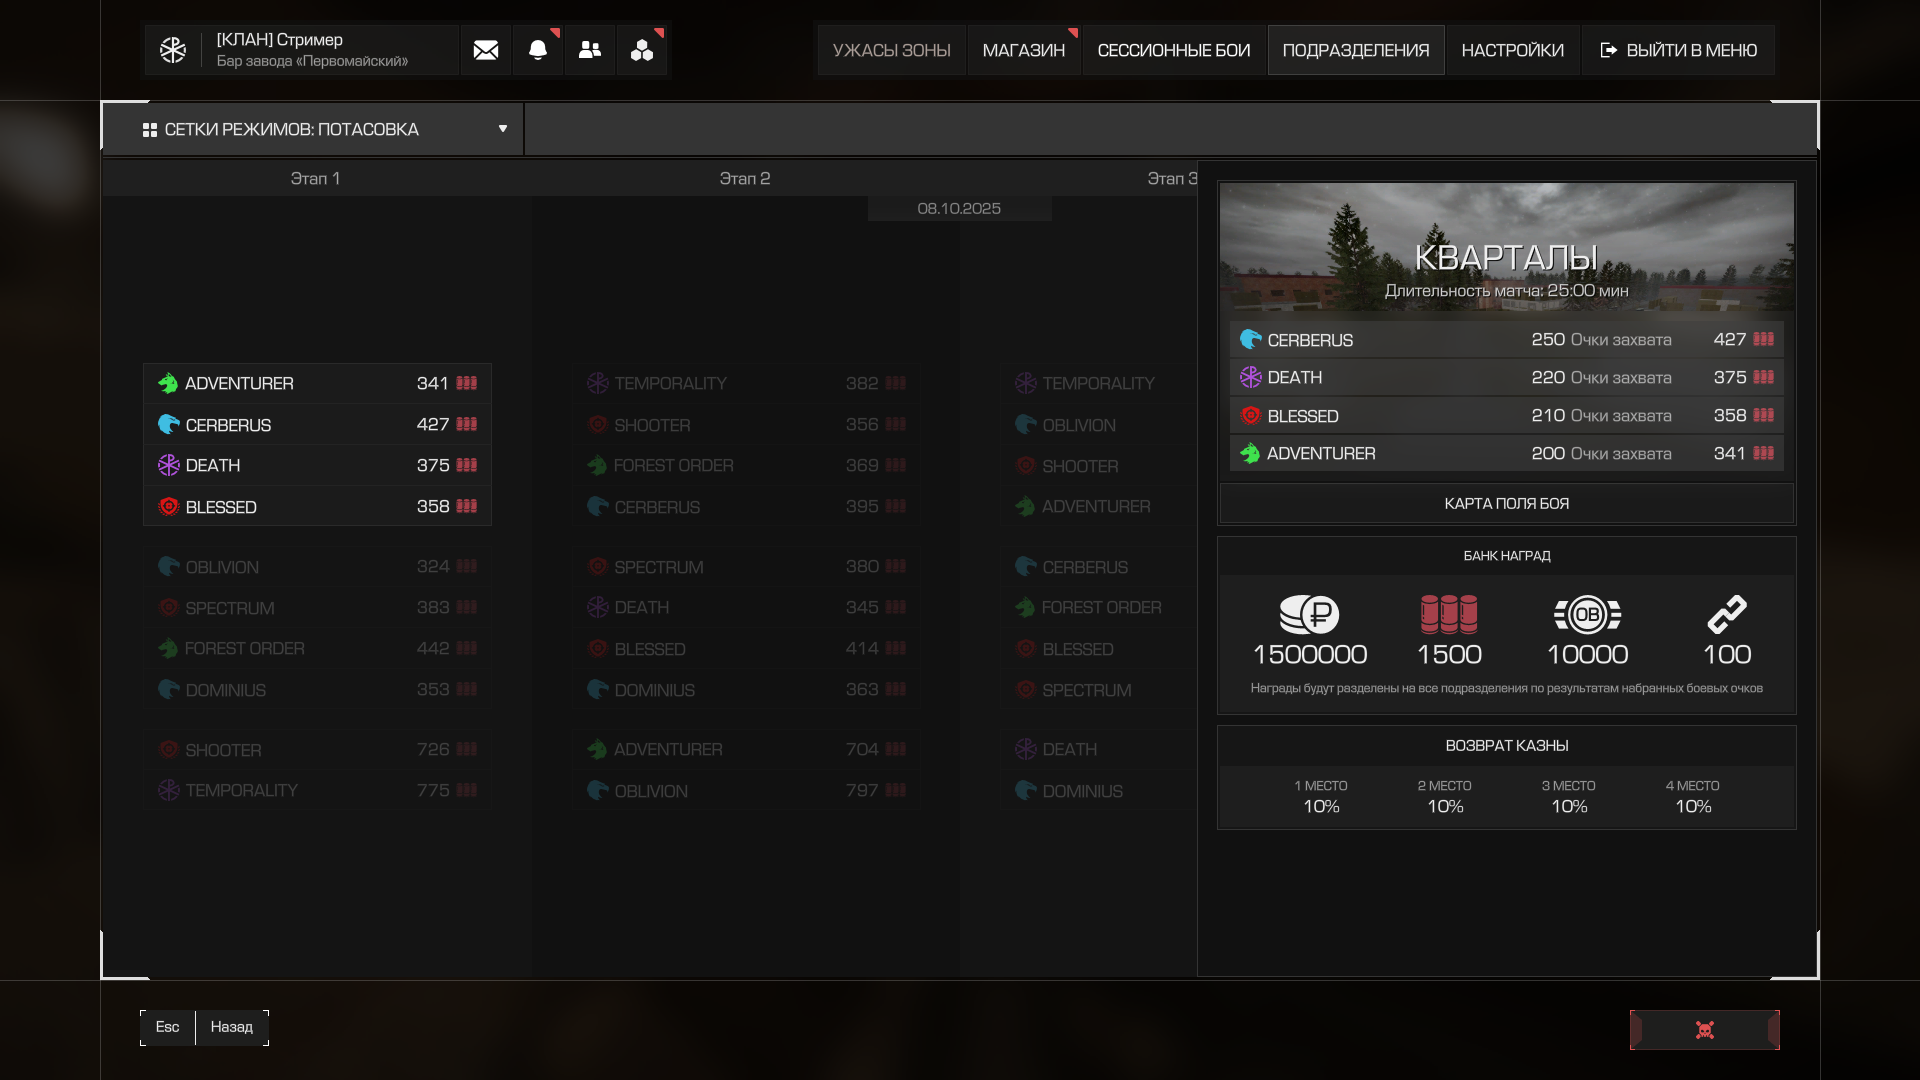Open the Настройки menu
The height and width of the screenshot is (1080, 1920).
[1512, 50]
